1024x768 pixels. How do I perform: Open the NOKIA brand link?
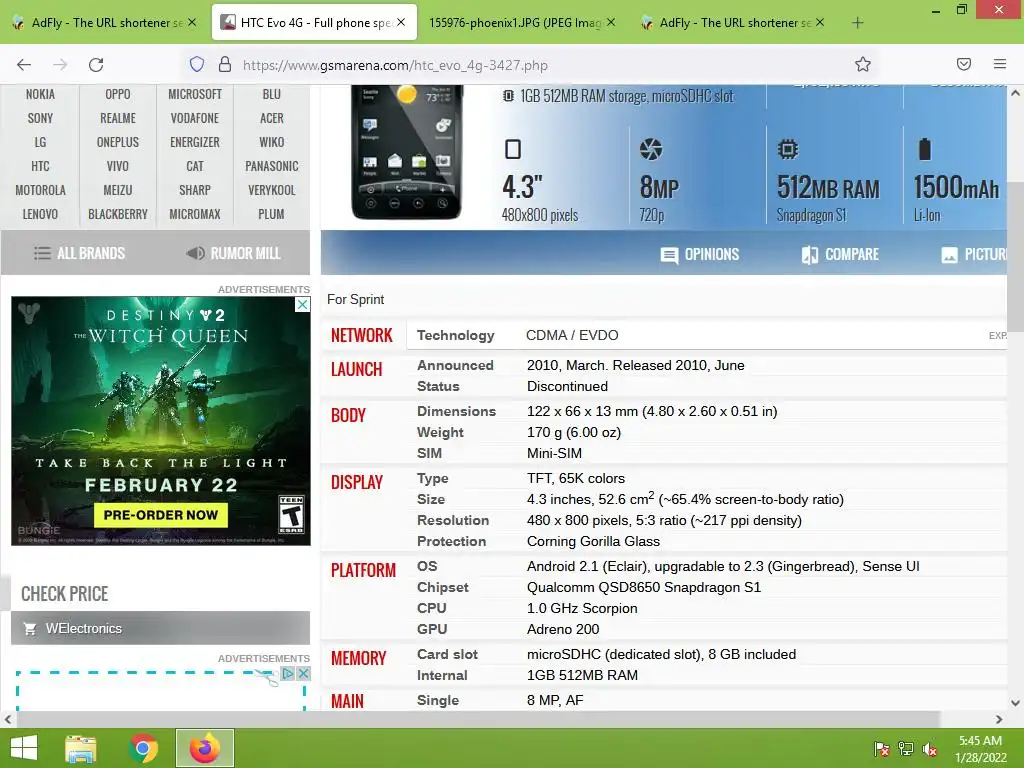[x=40, y=94]
